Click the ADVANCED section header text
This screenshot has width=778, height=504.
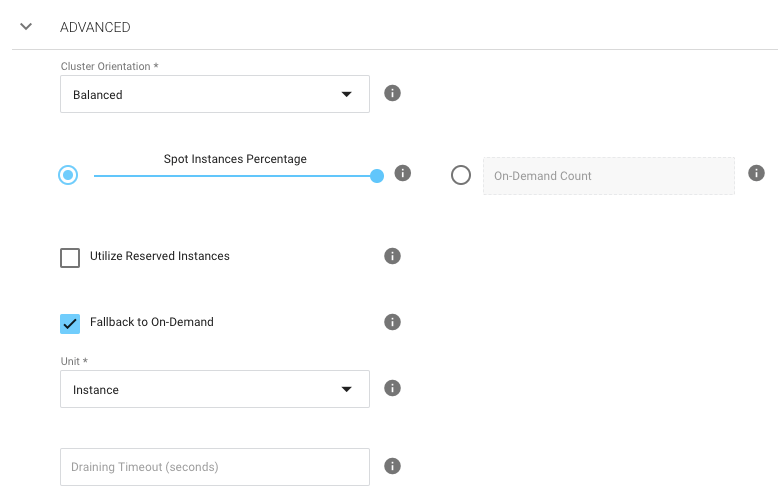coord(95,27)
